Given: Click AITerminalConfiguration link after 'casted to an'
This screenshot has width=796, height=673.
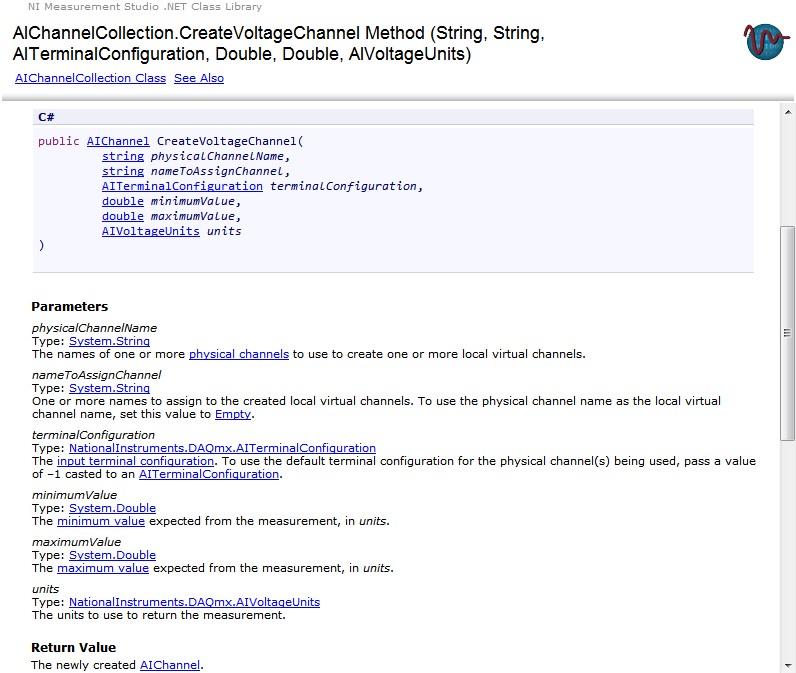Looking at the screenshot, I should [209, 474].
